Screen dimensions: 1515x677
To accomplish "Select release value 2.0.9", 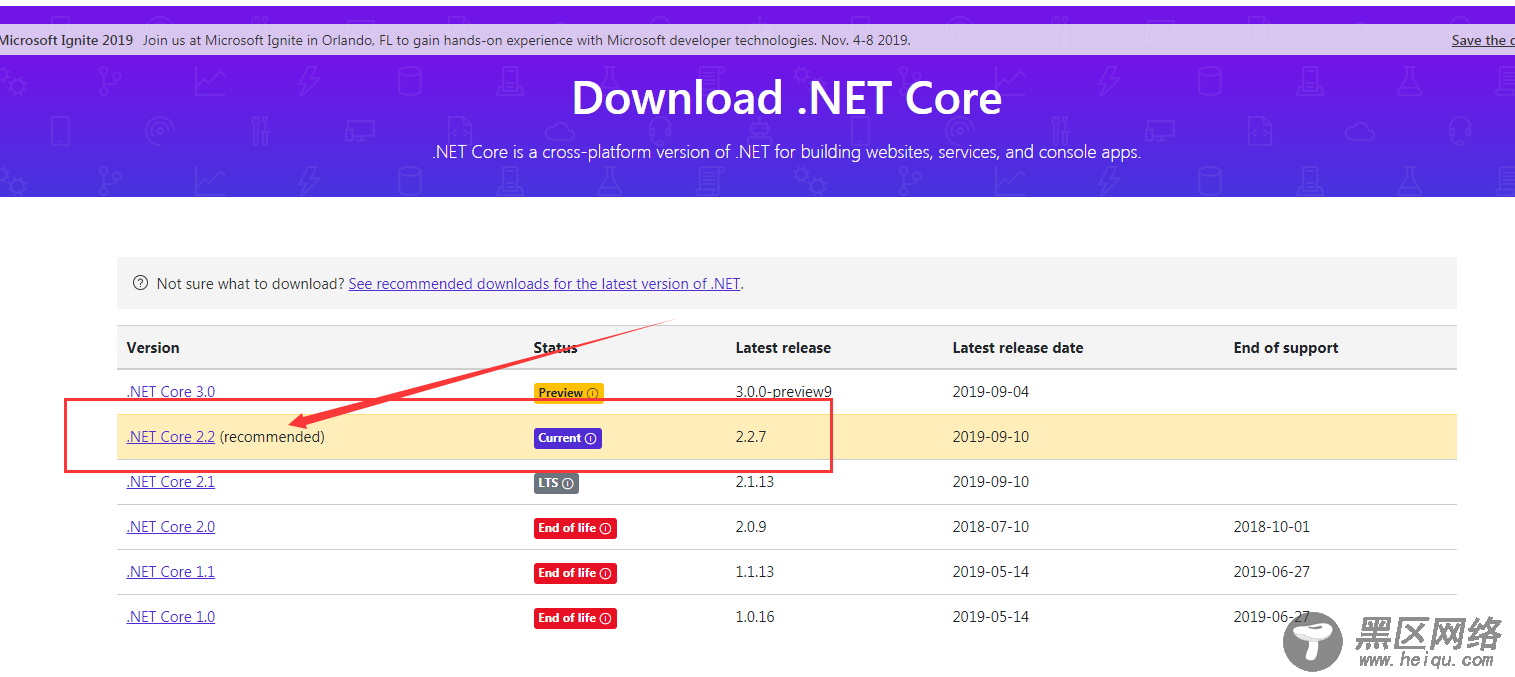I will point(751,527).
